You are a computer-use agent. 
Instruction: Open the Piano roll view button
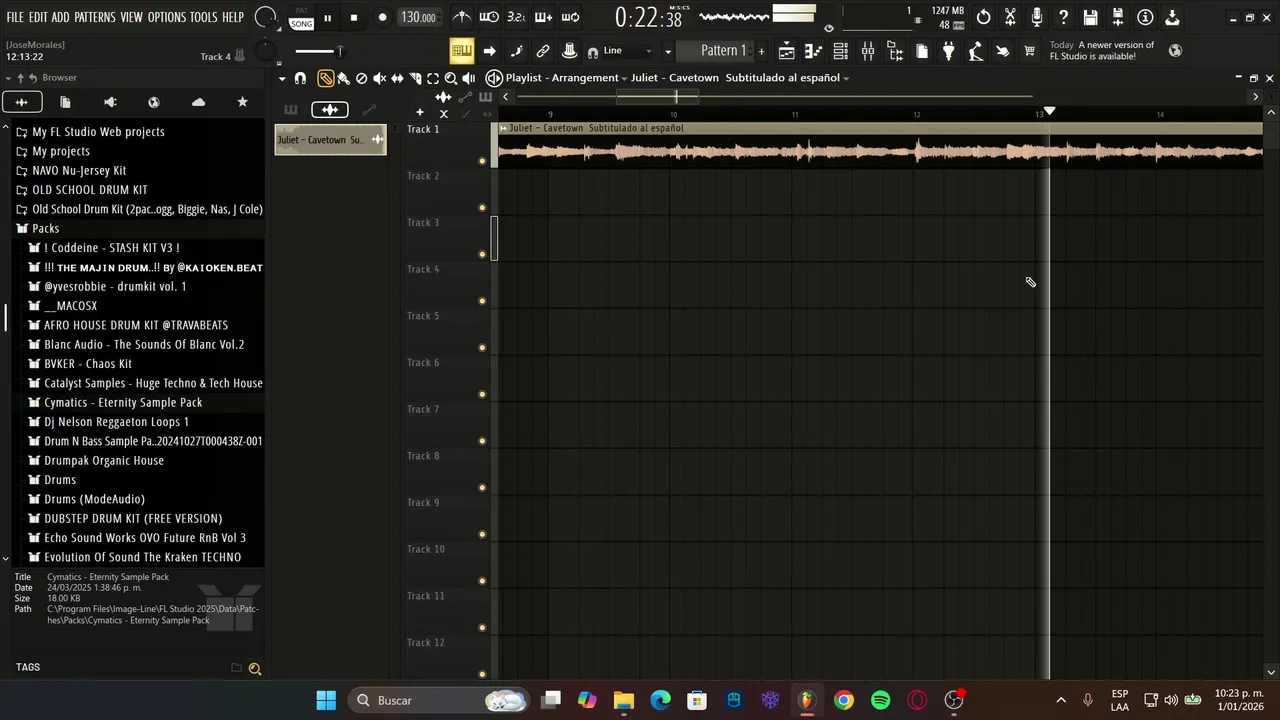coord(814,51)
